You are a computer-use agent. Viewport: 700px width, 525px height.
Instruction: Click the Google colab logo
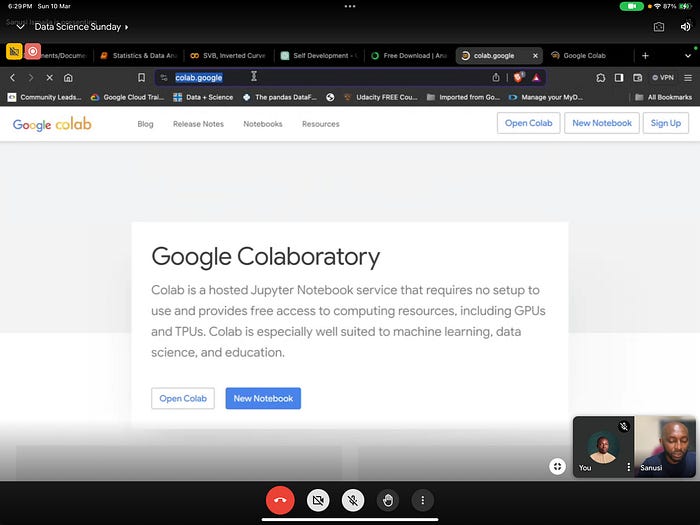tap(52, 124)
